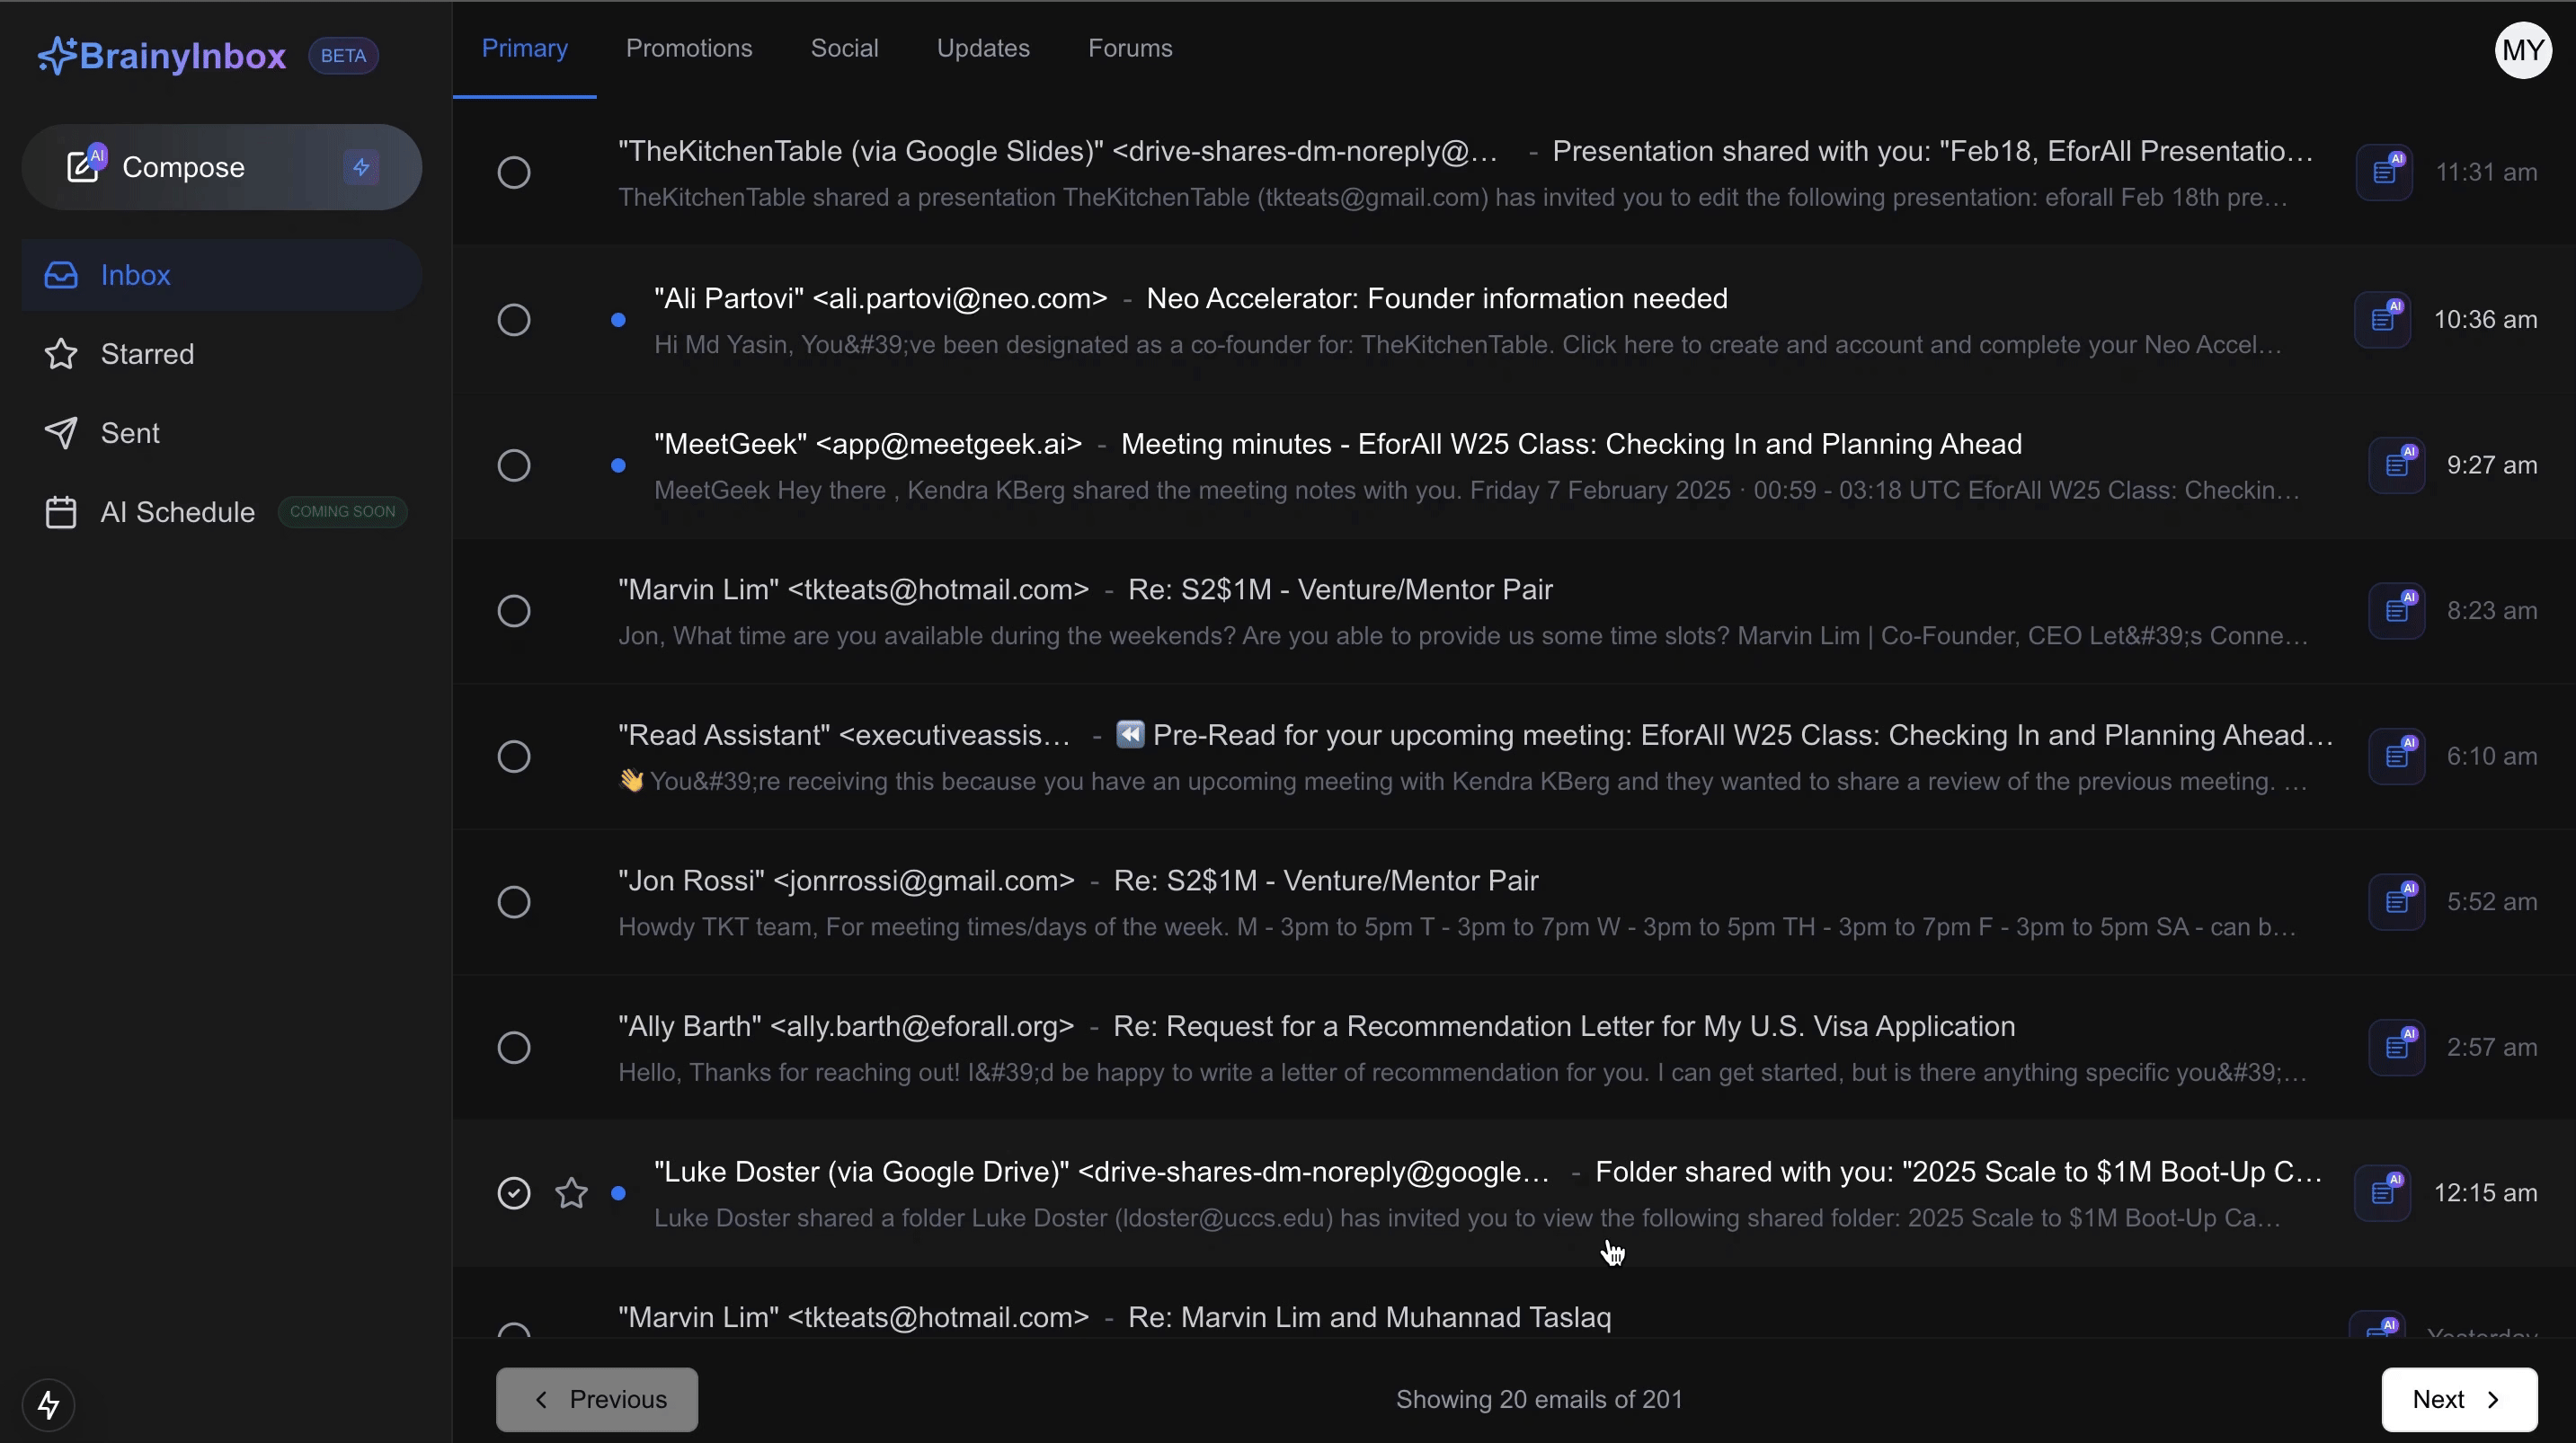Click the Inbox tray icon in sidebar
2576x1443 pixels.
(x=61, y=275)
